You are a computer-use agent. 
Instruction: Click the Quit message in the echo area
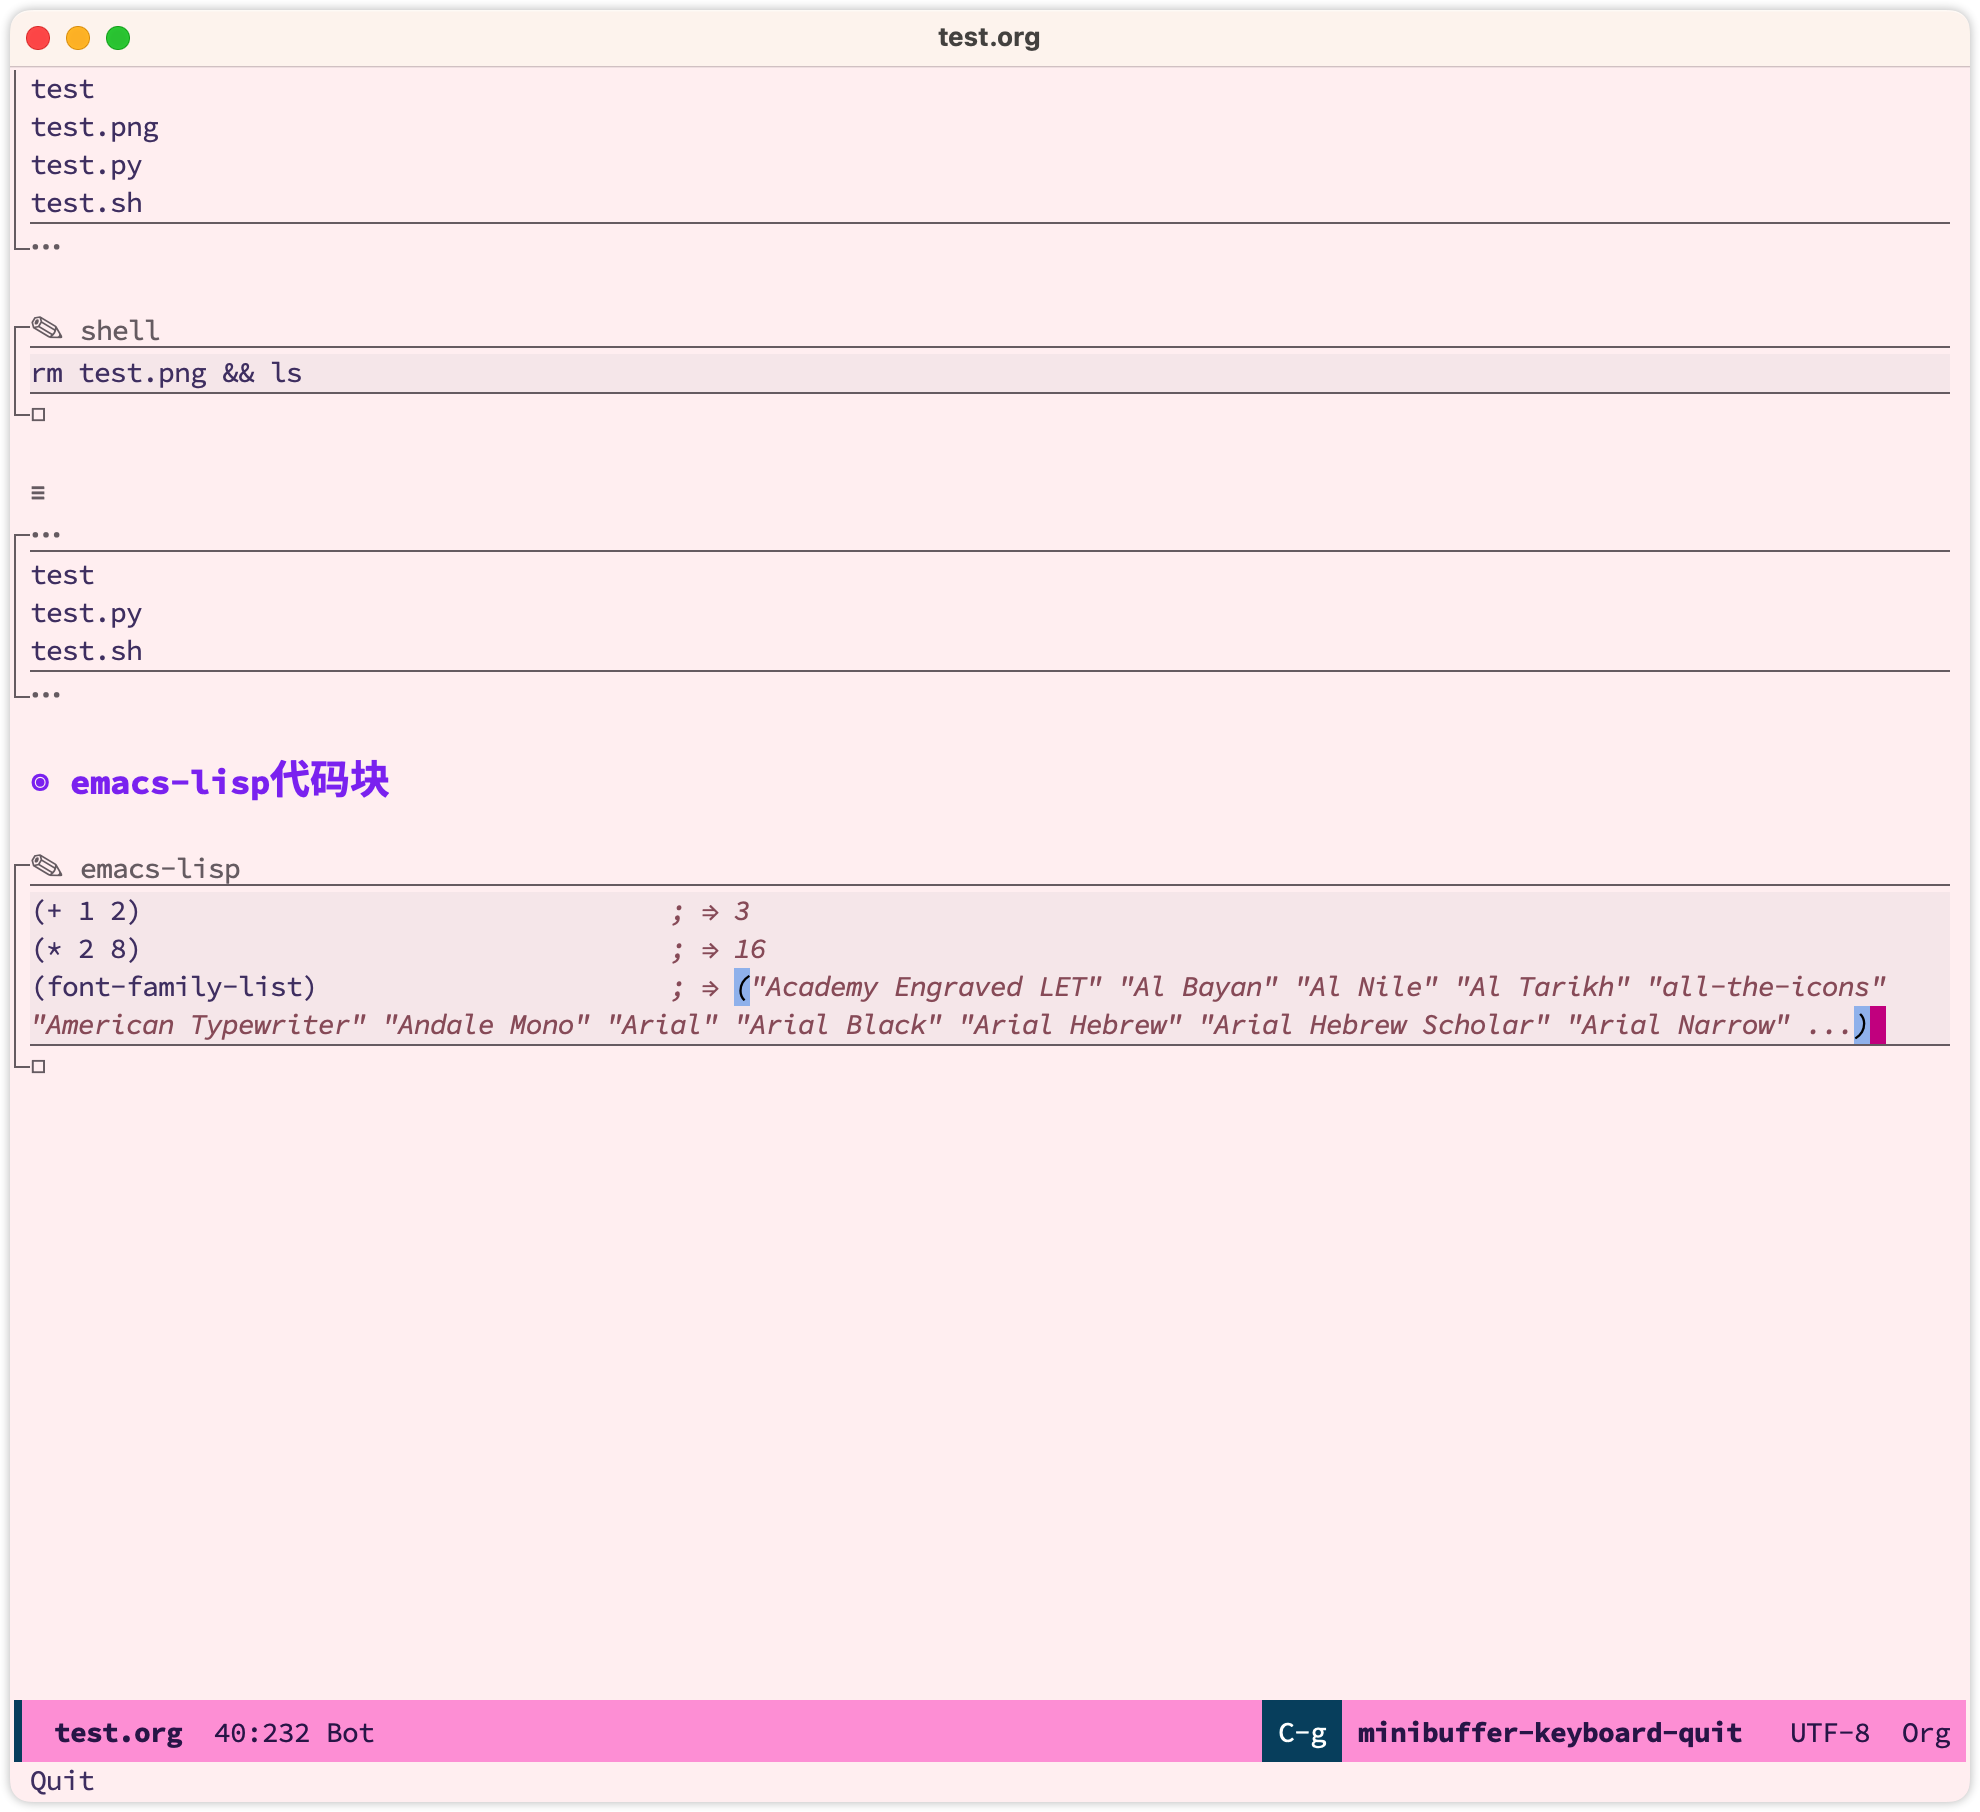click(62, 1781)
